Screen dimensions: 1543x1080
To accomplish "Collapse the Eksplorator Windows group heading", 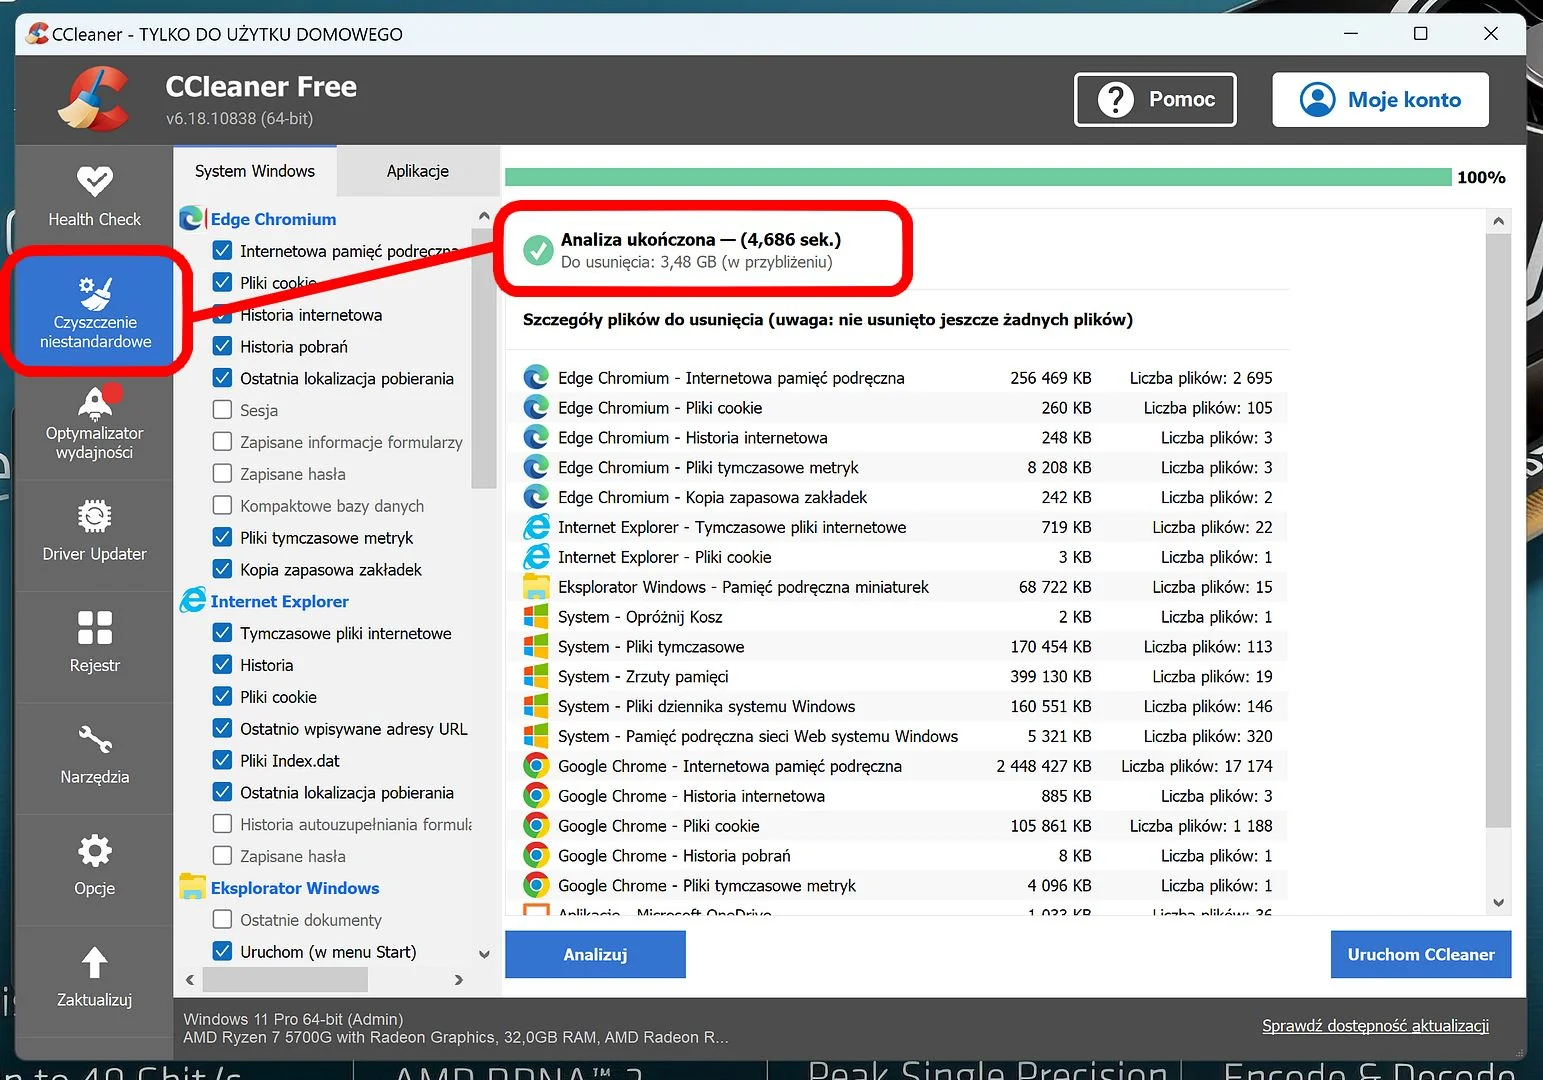I will (x=295, y=888).
